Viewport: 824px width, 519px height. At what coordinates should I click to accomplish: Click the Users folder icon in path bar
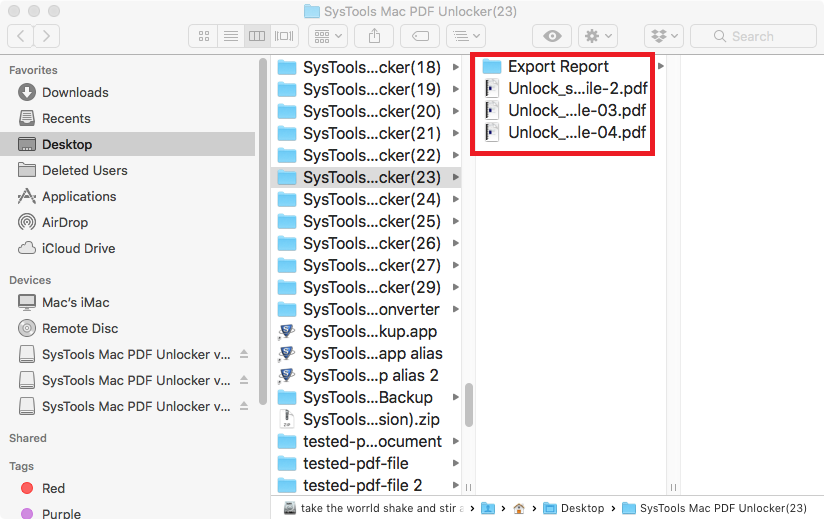pyautogui.click(x=488, y=508)
